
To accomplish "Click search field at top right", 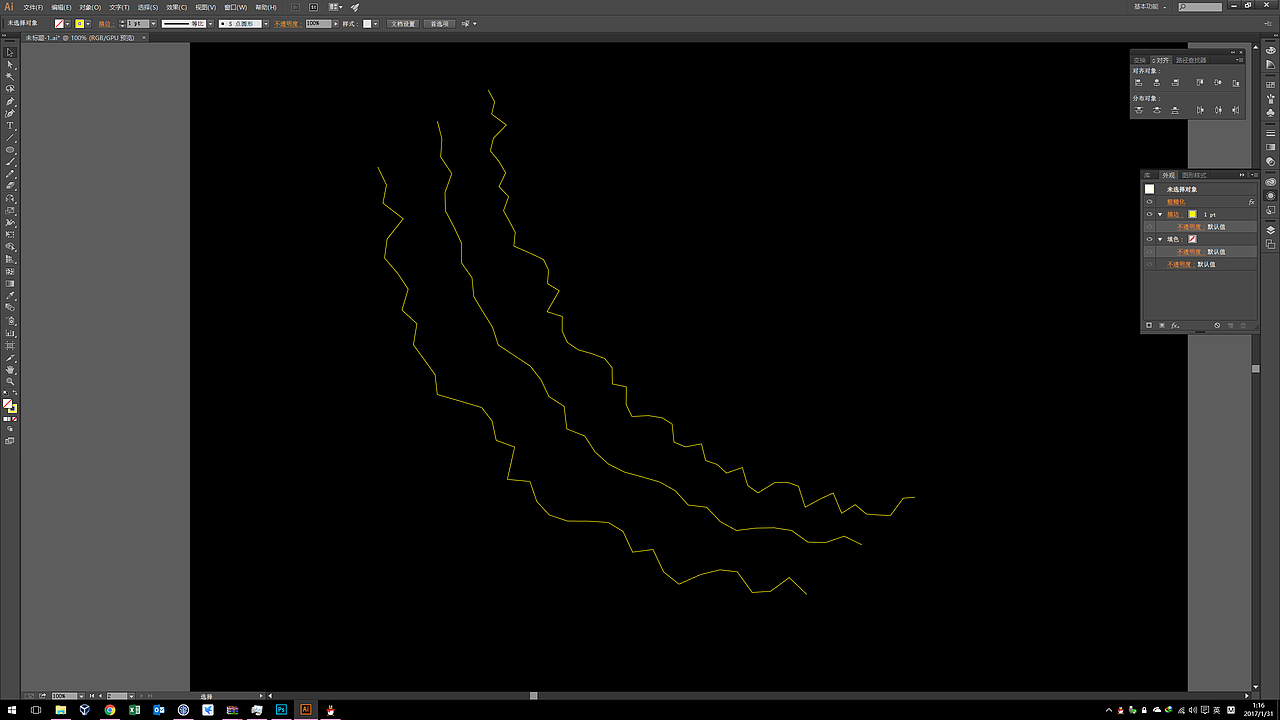I will [x=1200, y=7].
